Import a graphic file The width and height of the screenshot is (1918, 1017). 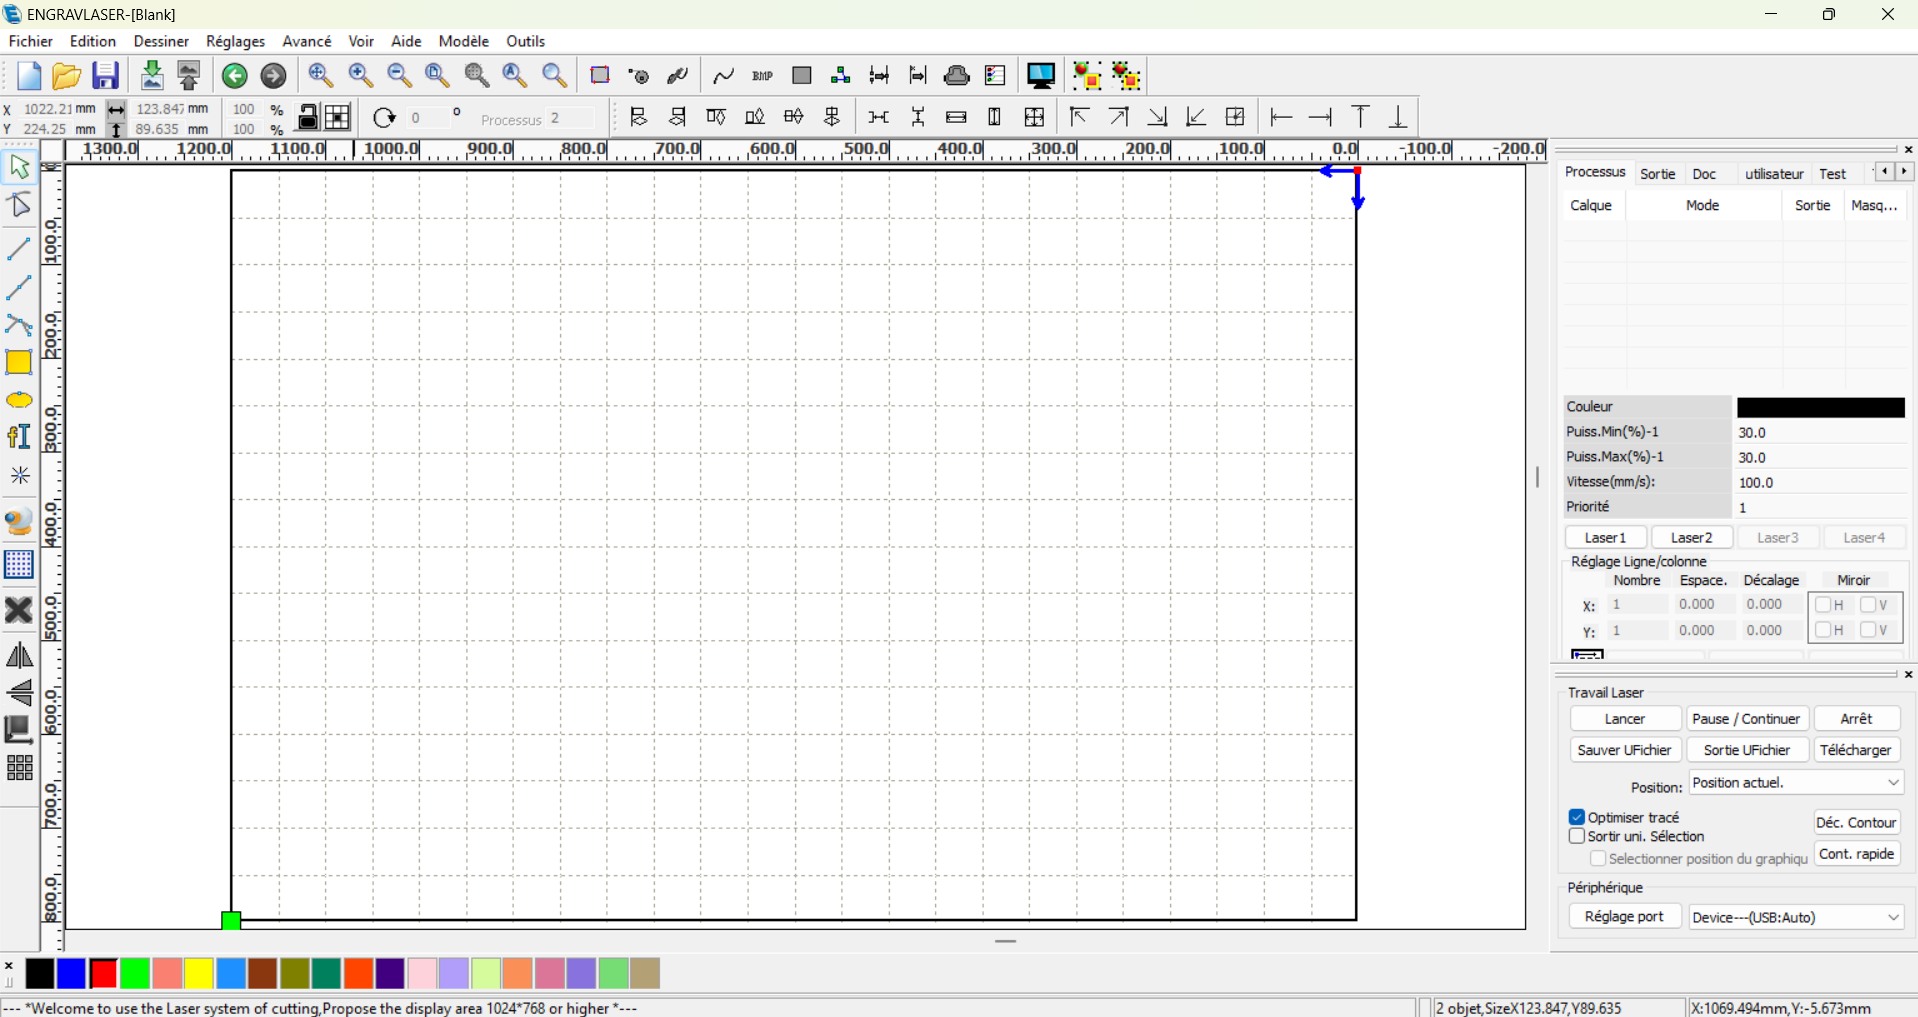[x=152, y=76]
